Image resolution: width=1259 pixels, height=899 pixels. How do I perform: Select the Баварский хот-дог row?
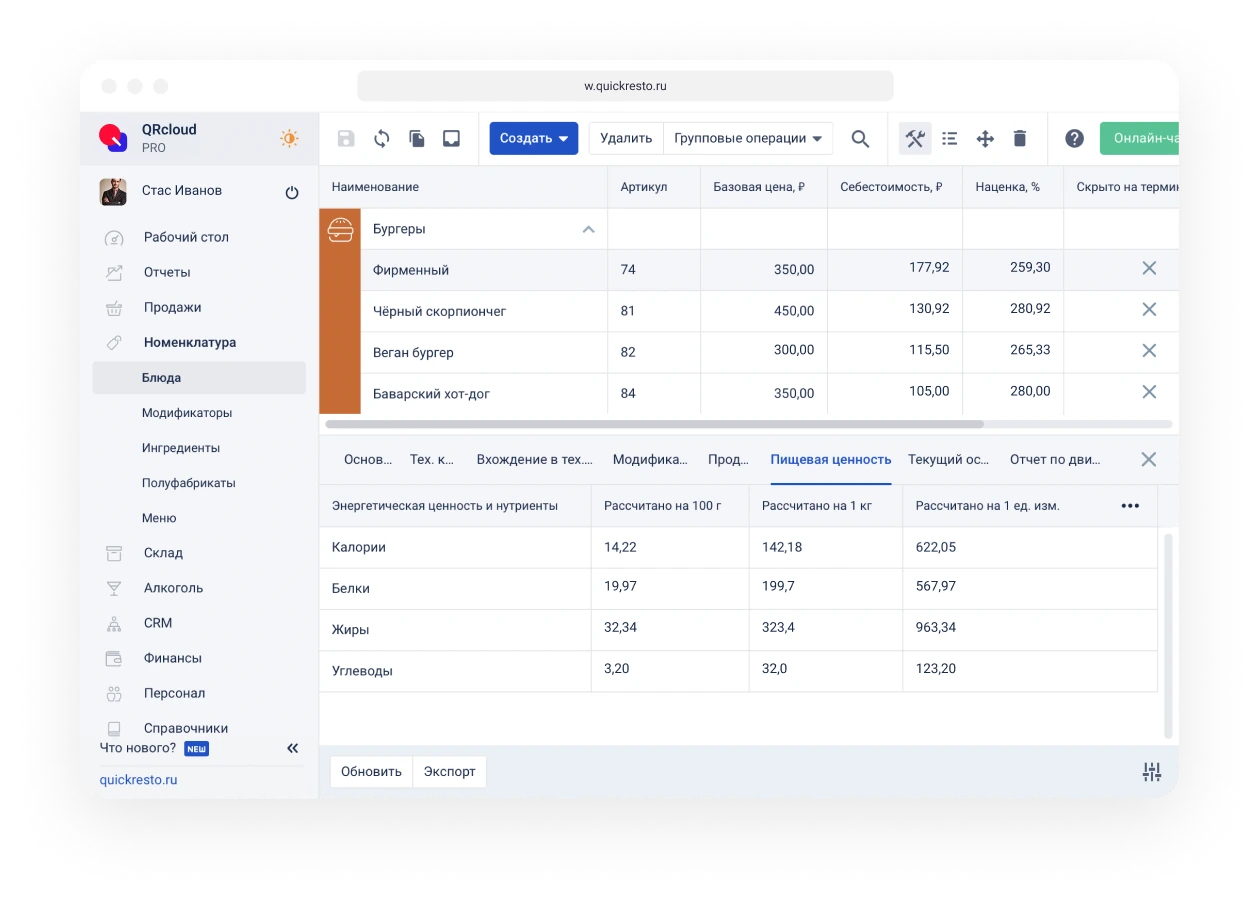click(431, 394)
